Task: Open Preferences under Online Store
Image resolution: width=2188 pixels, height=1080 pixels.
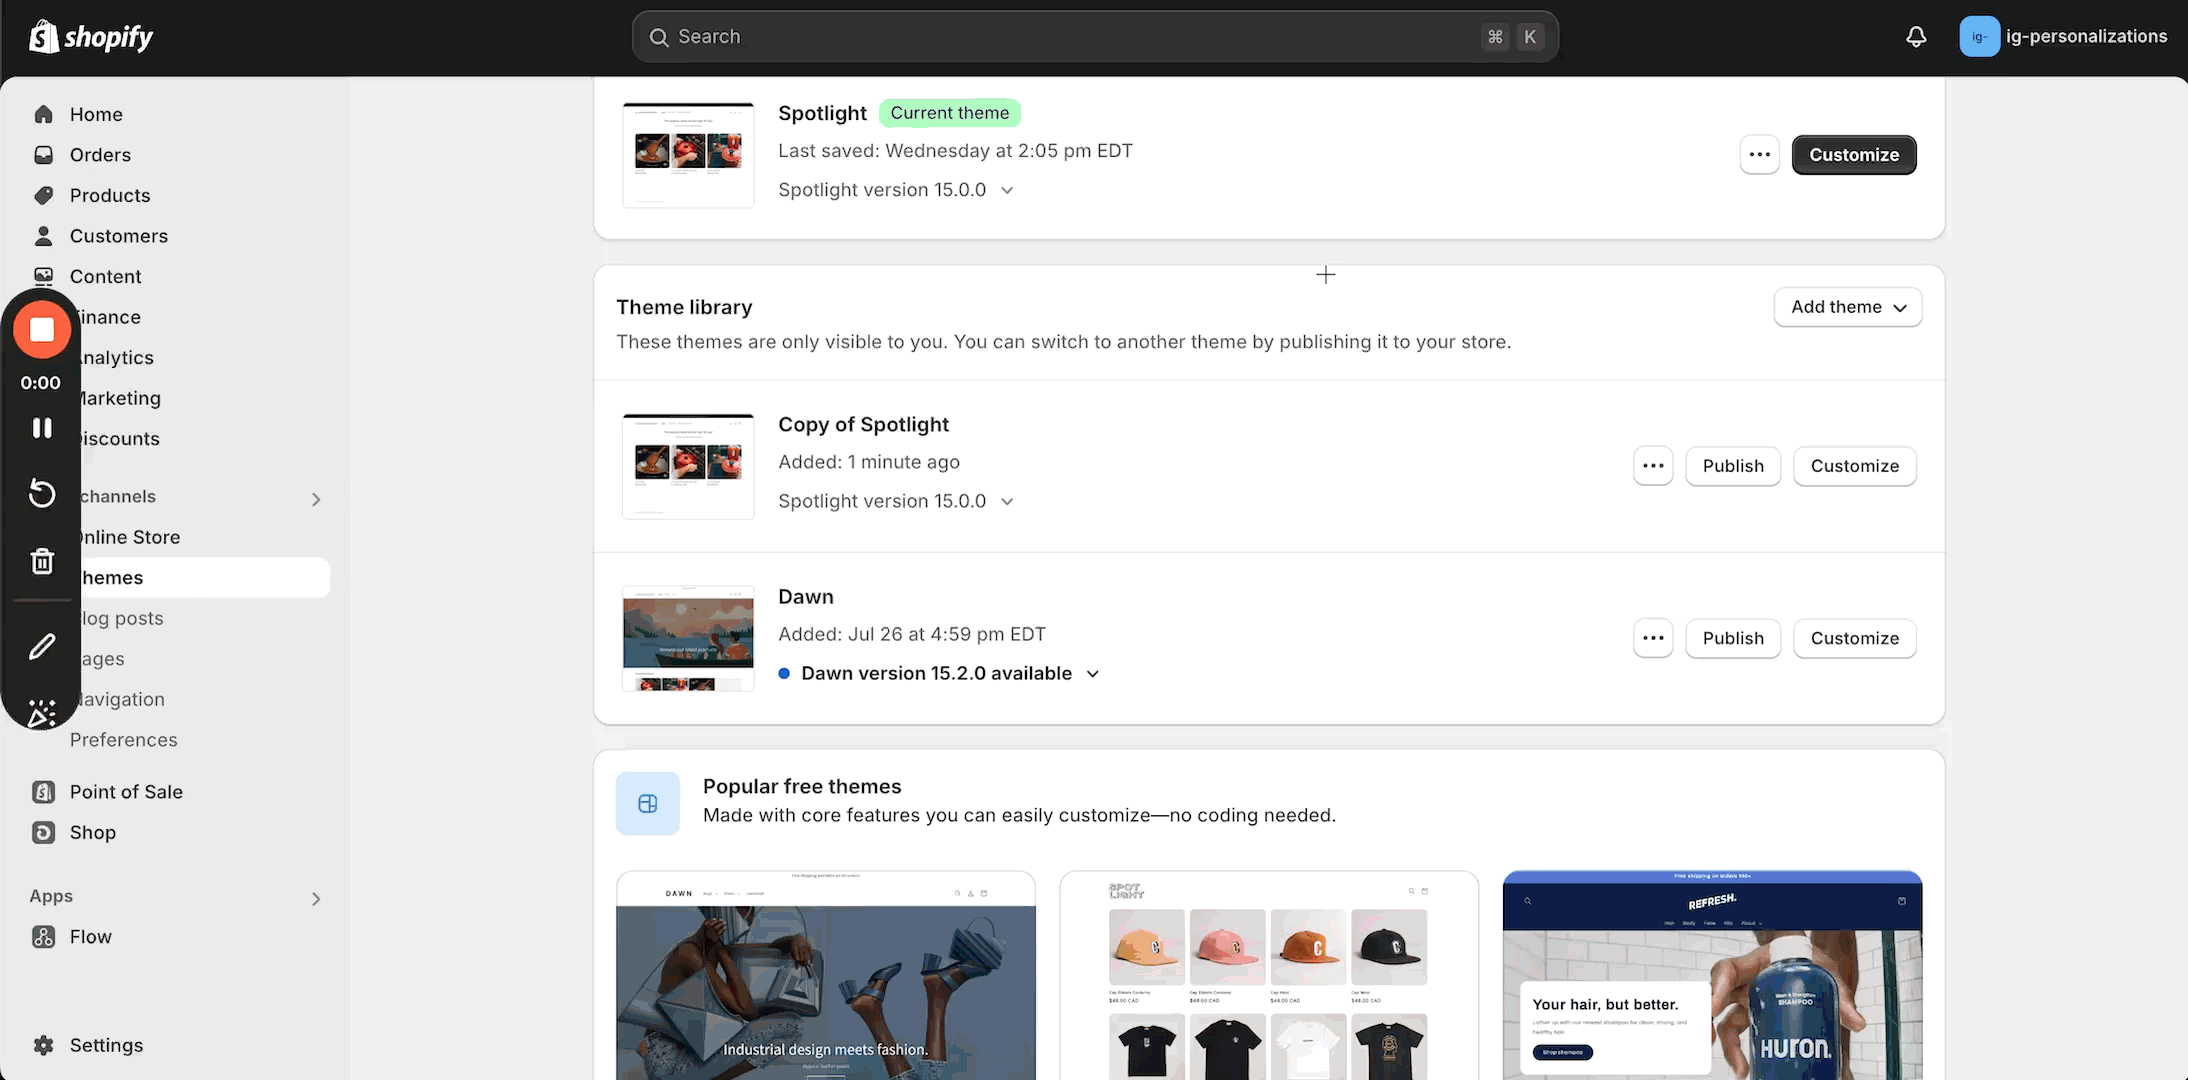Action: click(123, 740)
